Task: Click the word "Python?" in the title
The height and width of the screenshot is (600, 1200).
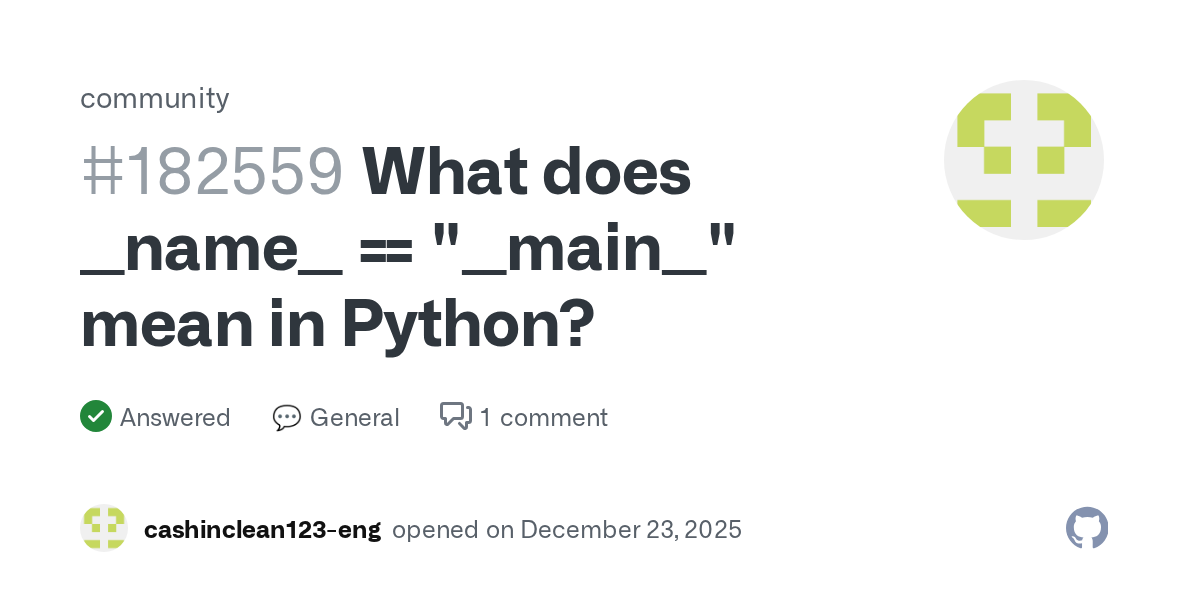Action: (x=467, y=325)
